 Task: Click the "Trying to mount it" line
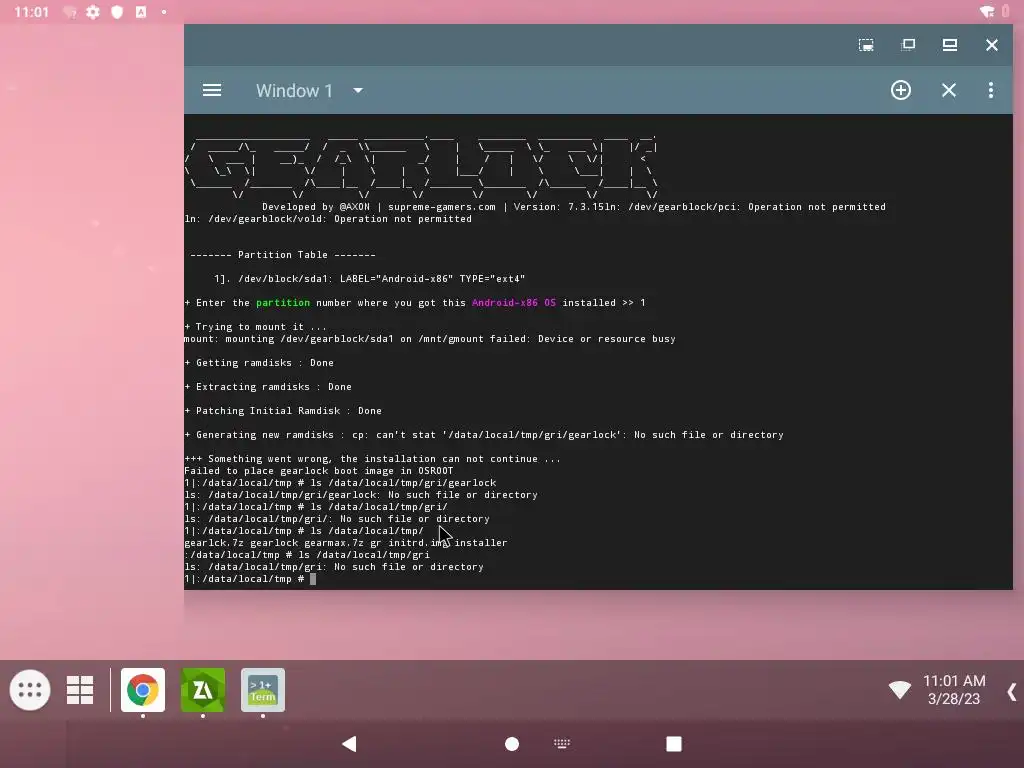coord(255,327)
